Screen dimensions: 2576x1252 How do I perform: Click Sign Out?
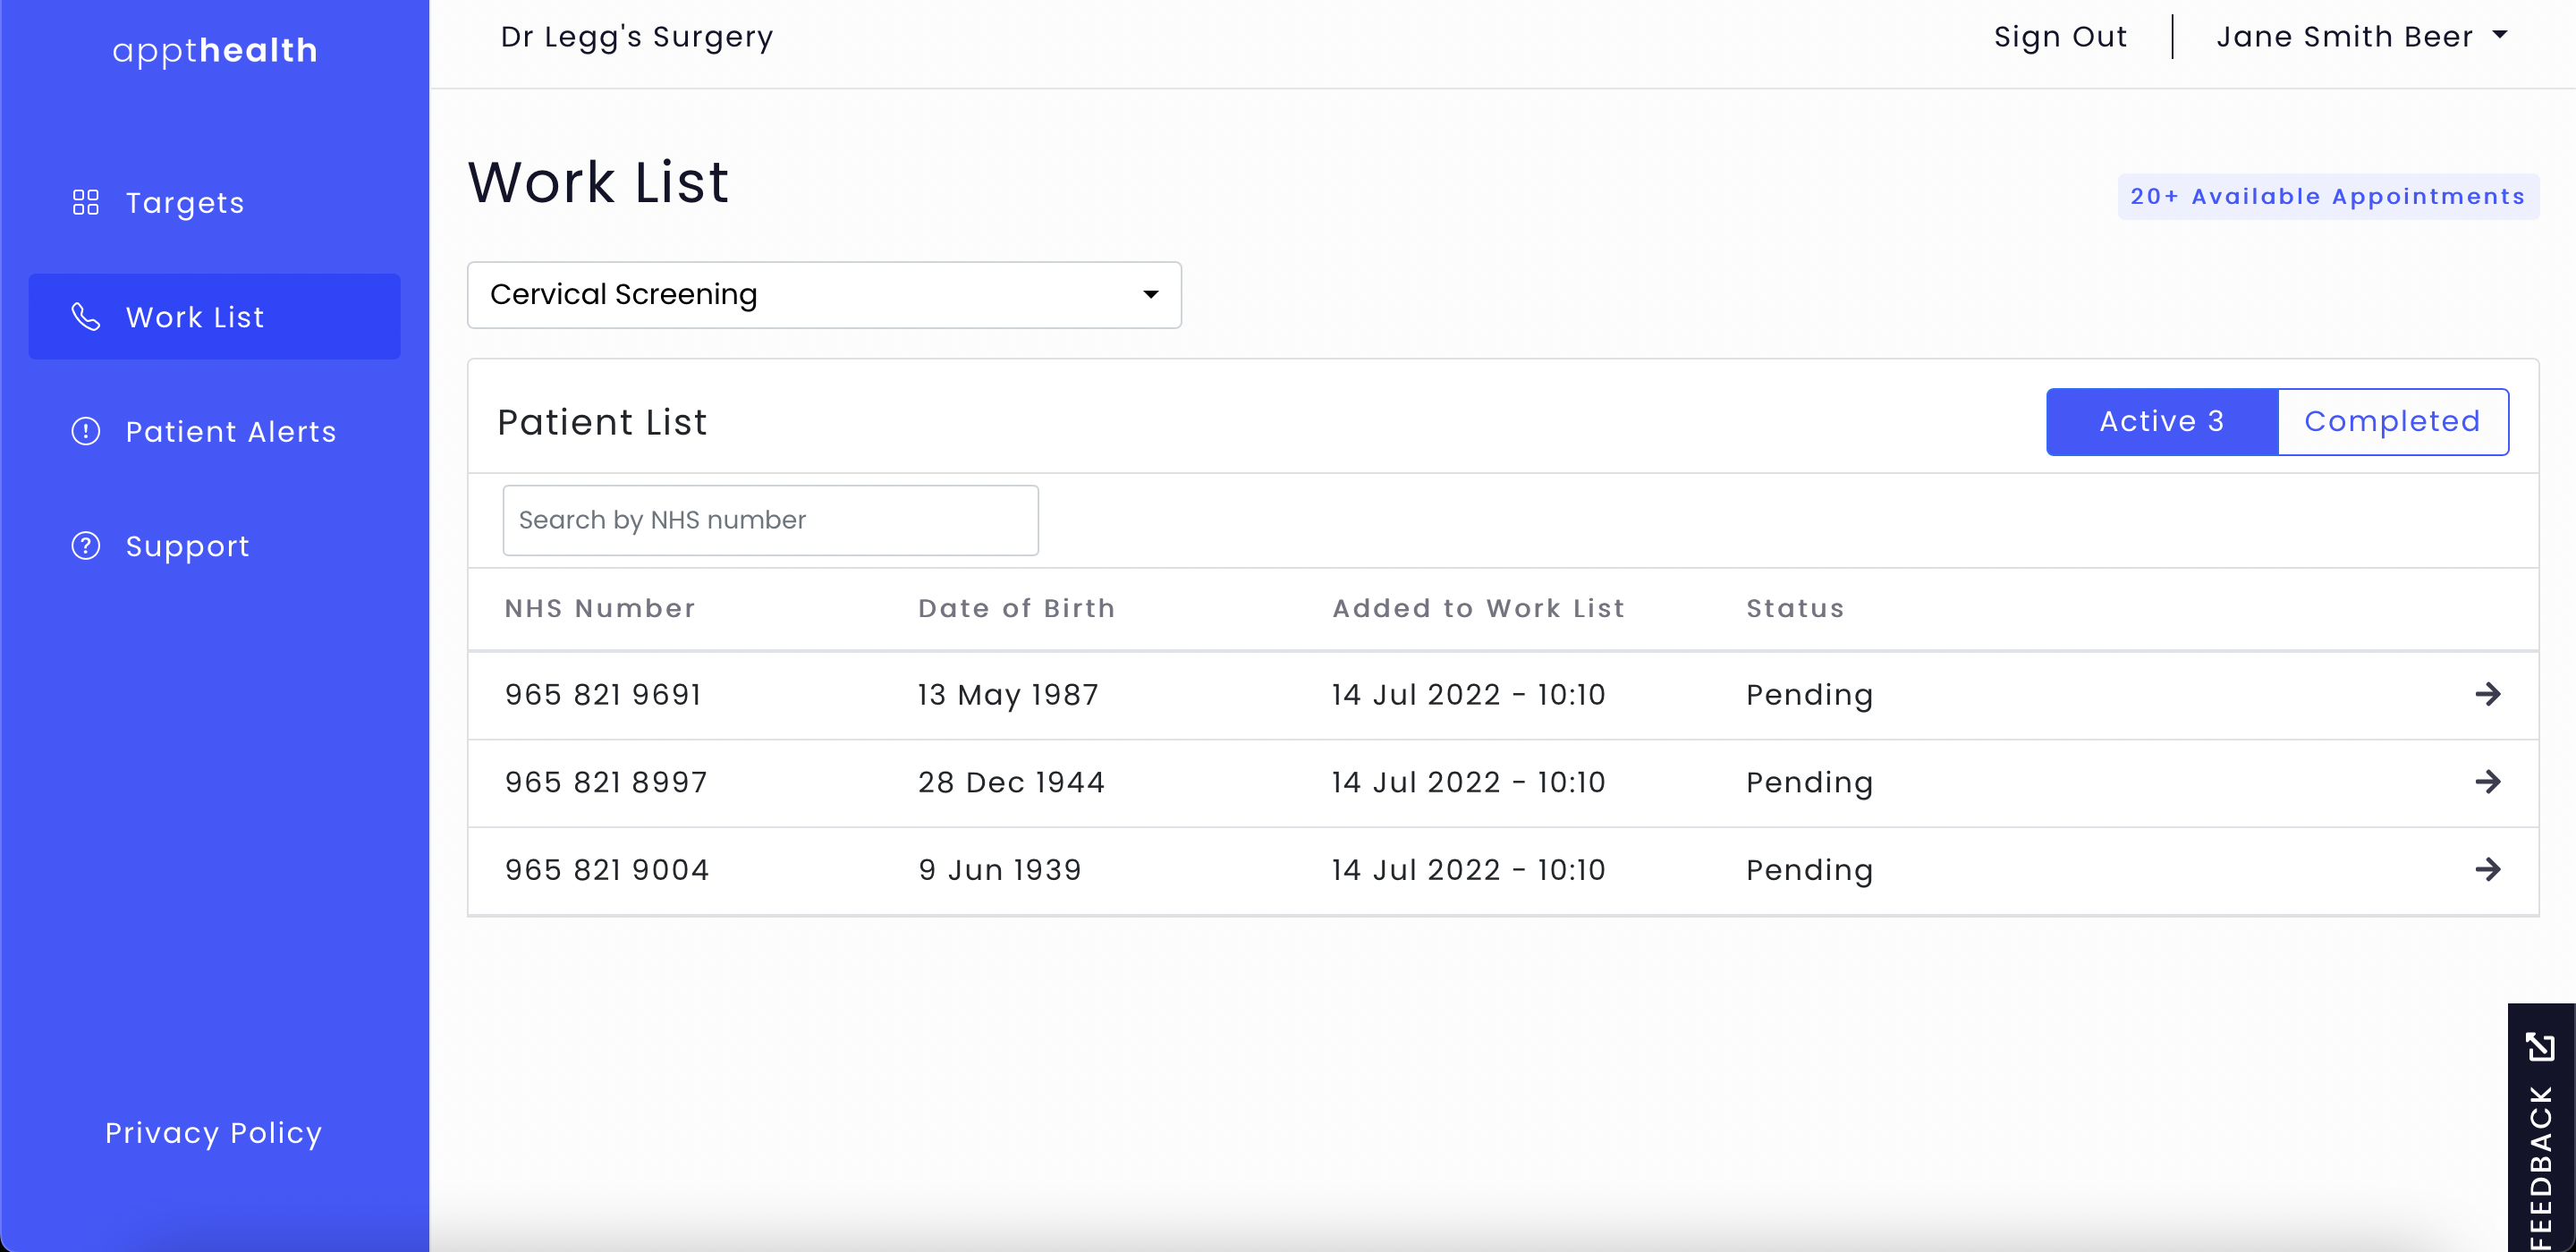(x=2060, y=37)
